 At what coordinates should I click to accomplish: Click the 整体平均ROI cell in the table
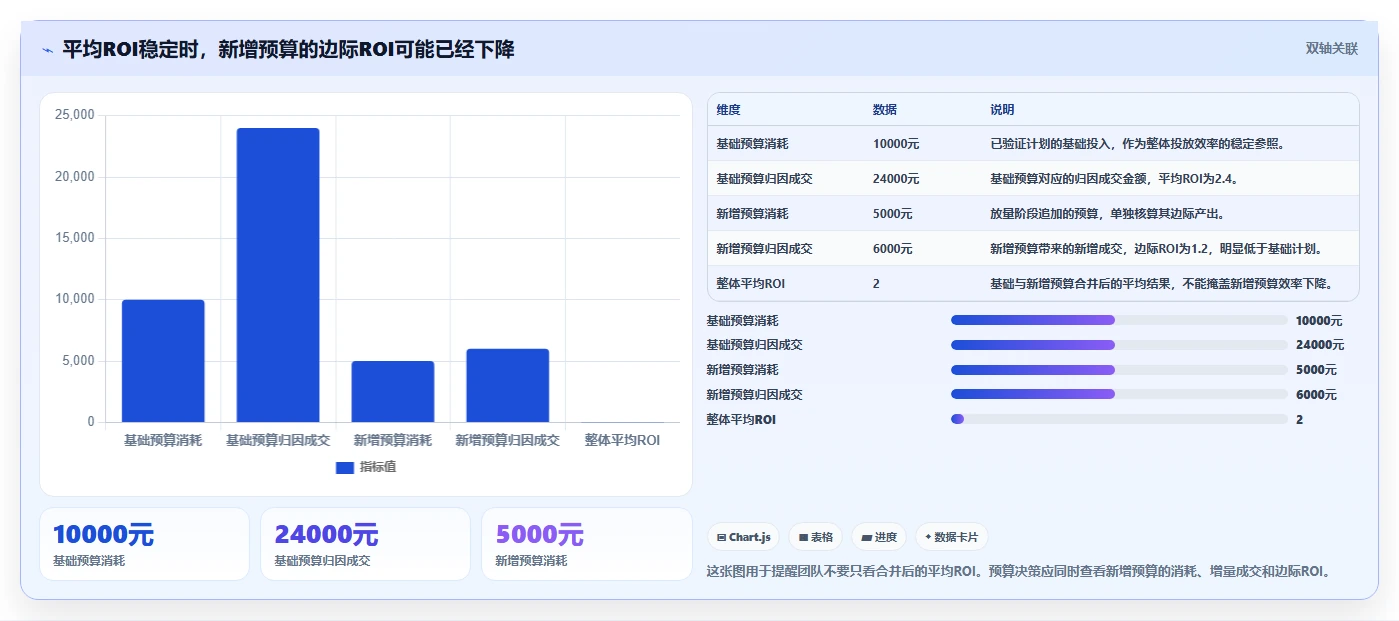click(751, 284)
